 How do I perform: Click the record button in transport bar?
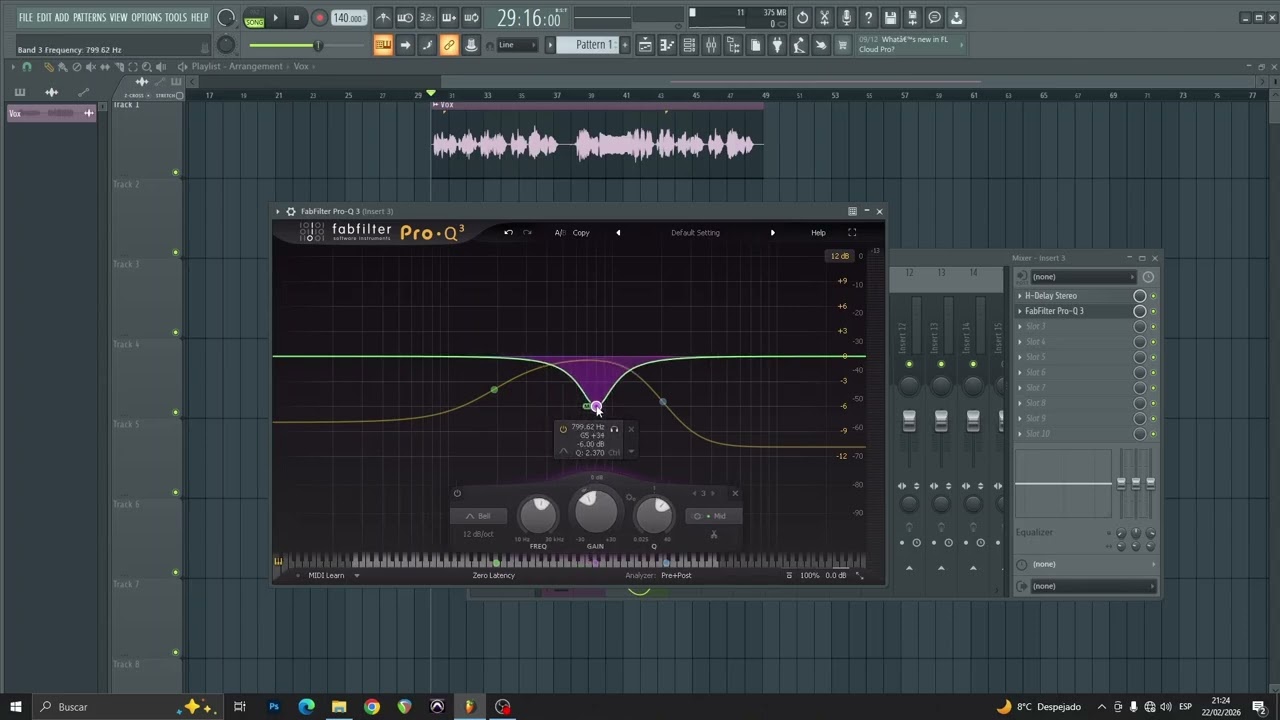click(x=319, y=18)
